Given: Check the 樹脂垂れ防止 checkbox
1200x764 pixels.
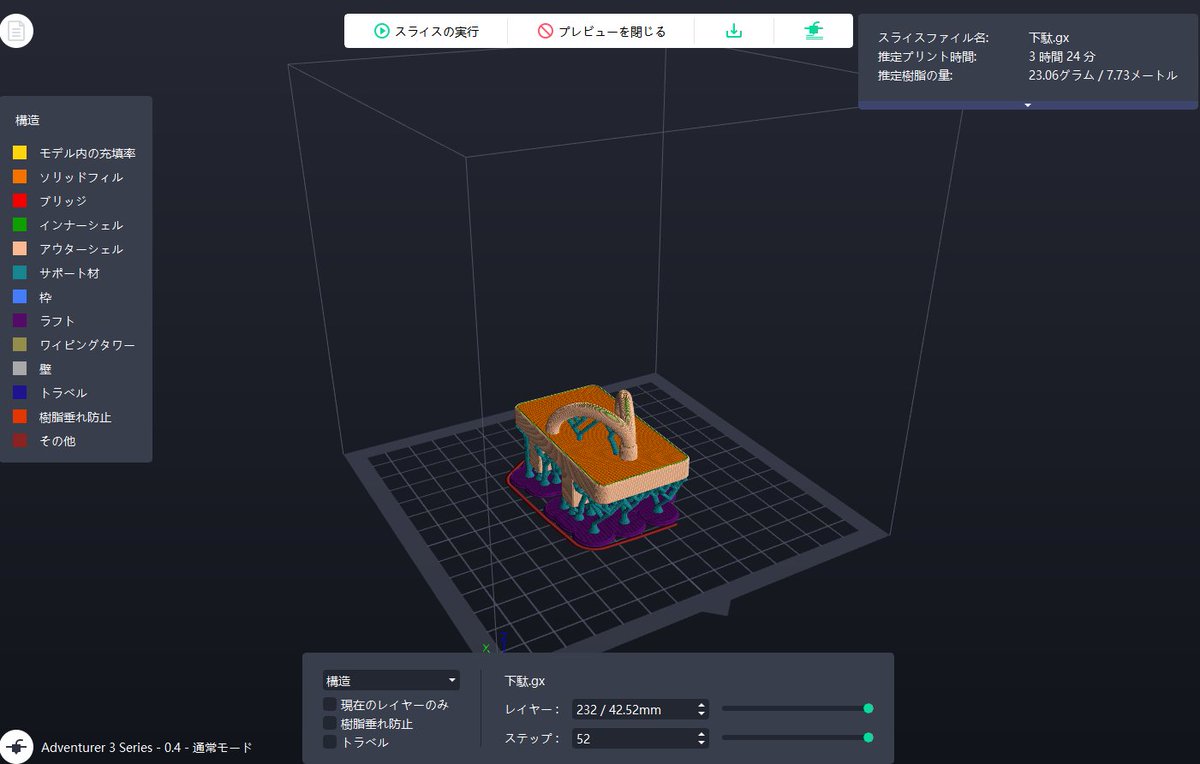Looking at the screenshot, I should click(330, 725).
